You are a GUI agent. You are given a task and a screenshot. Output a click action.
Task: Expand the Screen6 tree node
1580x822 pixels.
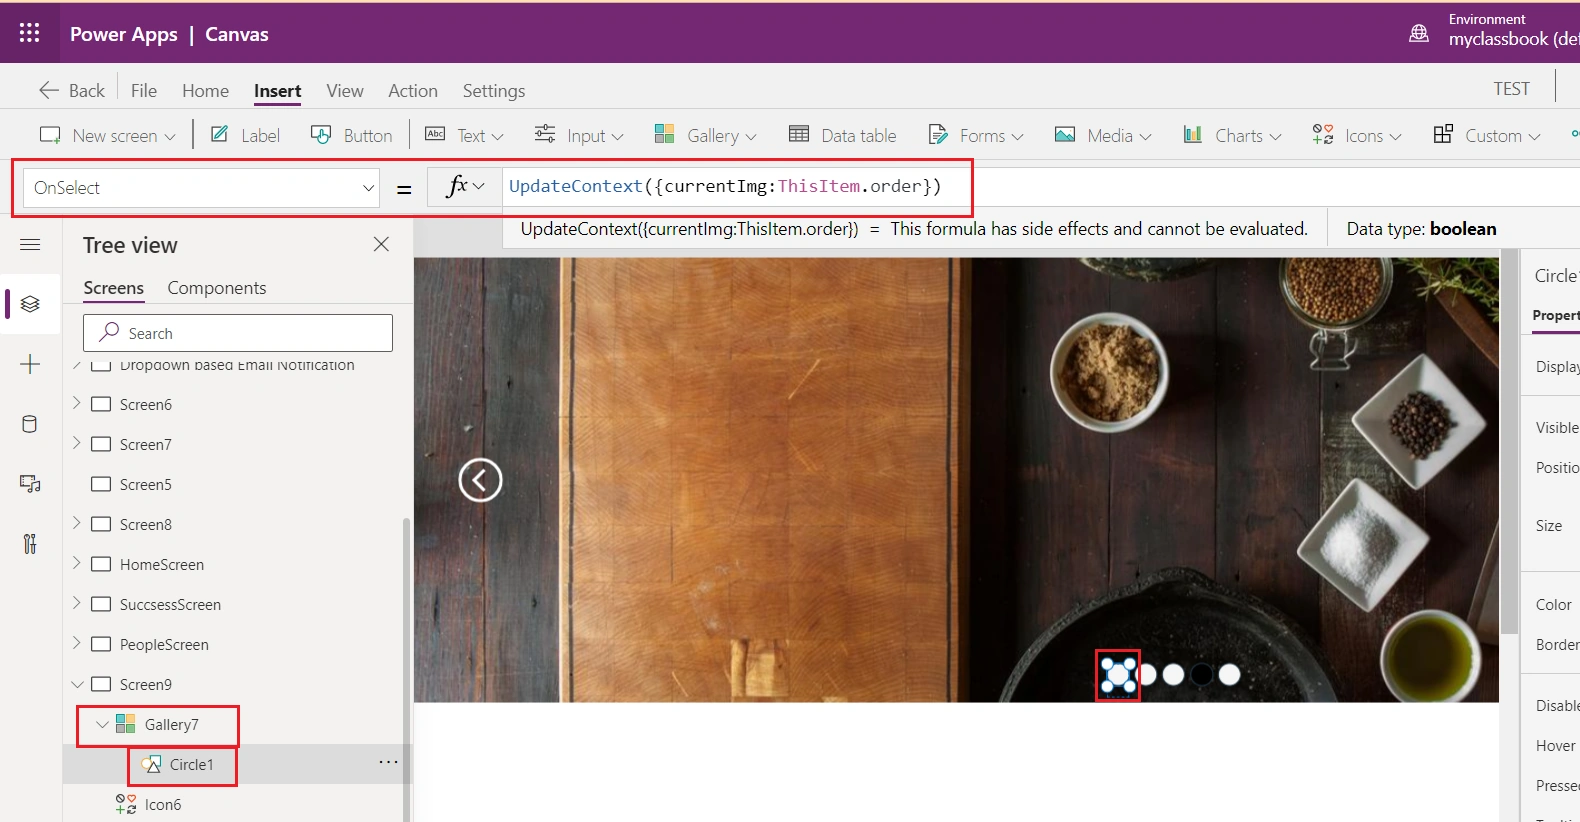[77, 403]
